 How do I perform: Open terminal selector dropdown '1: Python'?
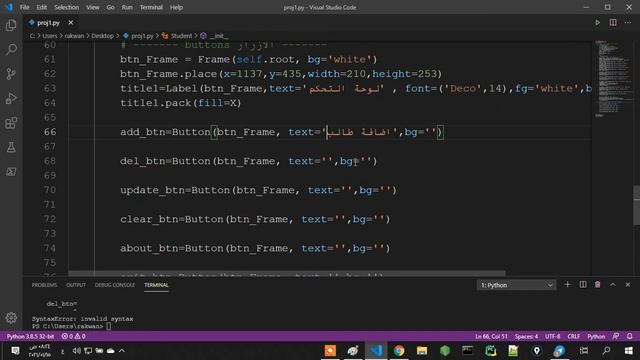pyautogui.click(x=516, y=285)
